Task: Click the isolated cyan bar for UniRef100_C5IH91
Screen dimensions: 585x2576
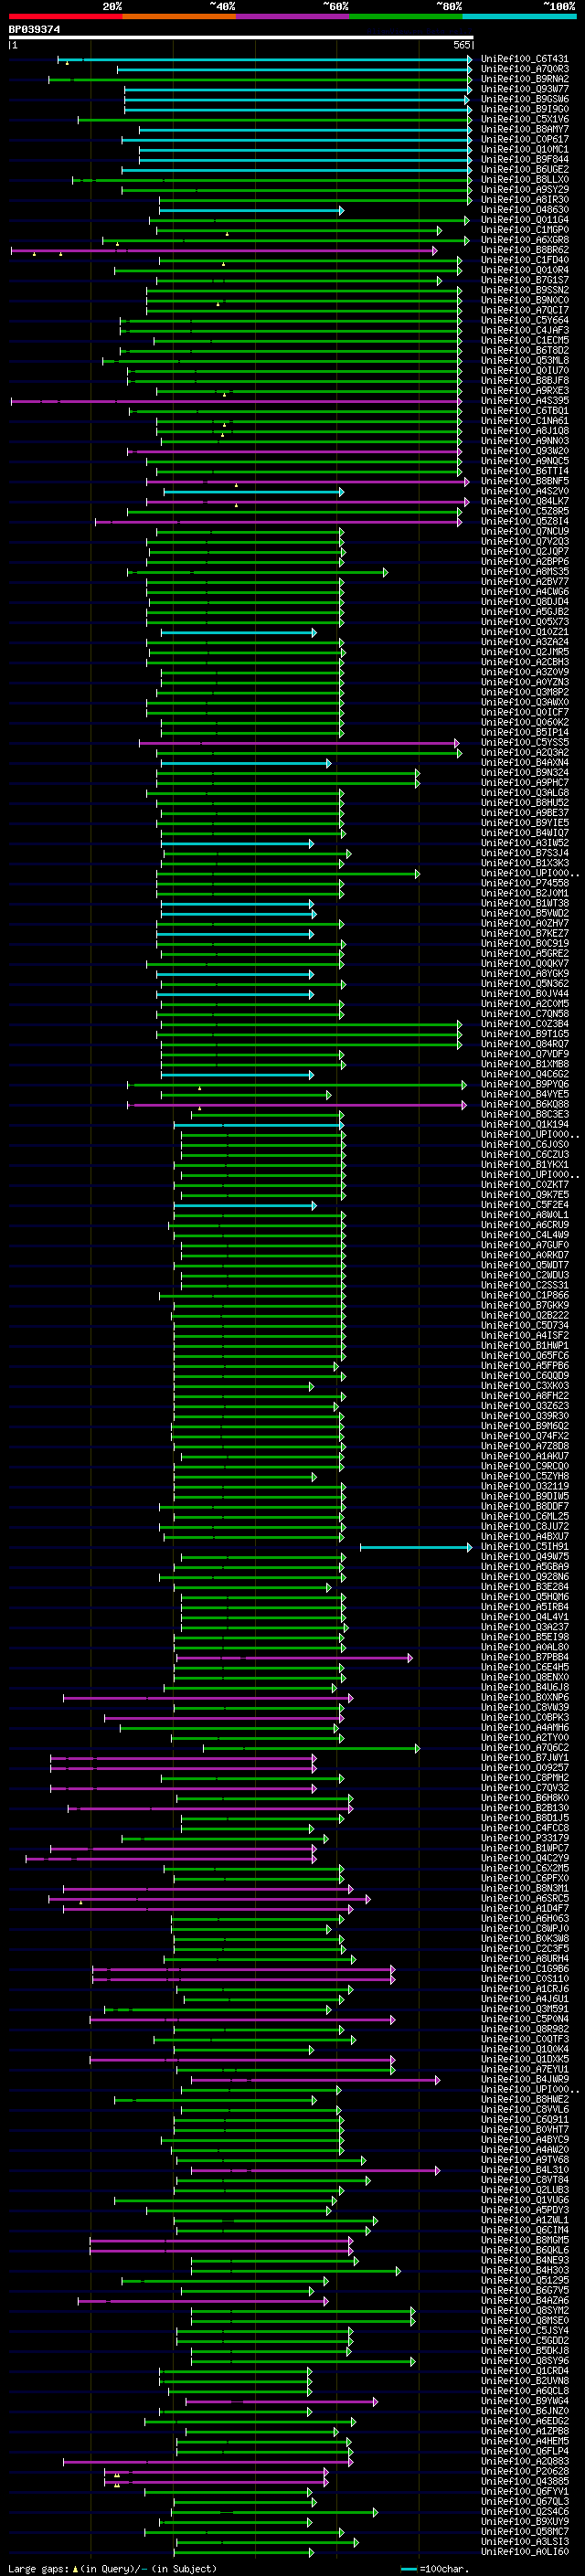Action: pyautogui.click(x=416, y=1547)
